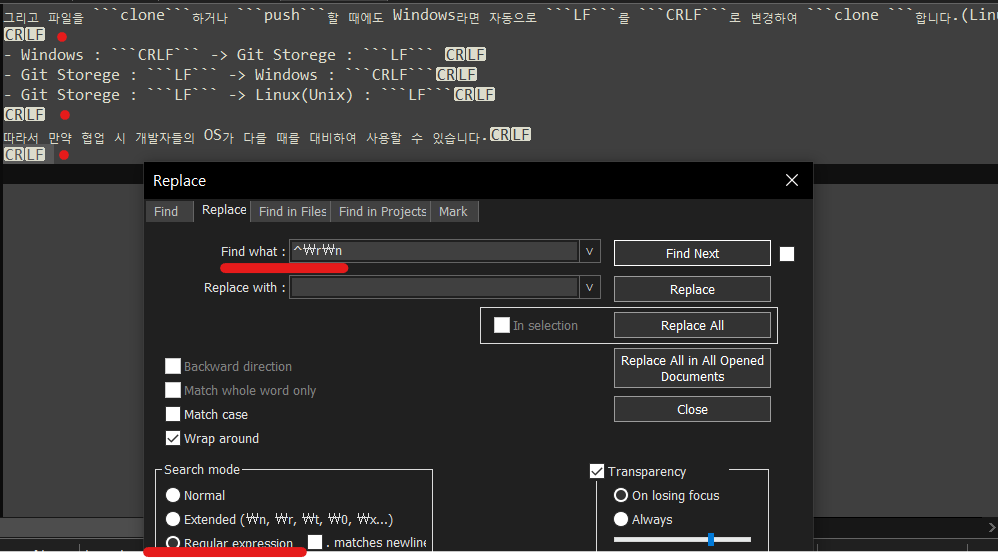Image resolution: width=998 pixels, height=558 pixels.
Task: Switch to the Mark tab
Action: pos(453,212)
